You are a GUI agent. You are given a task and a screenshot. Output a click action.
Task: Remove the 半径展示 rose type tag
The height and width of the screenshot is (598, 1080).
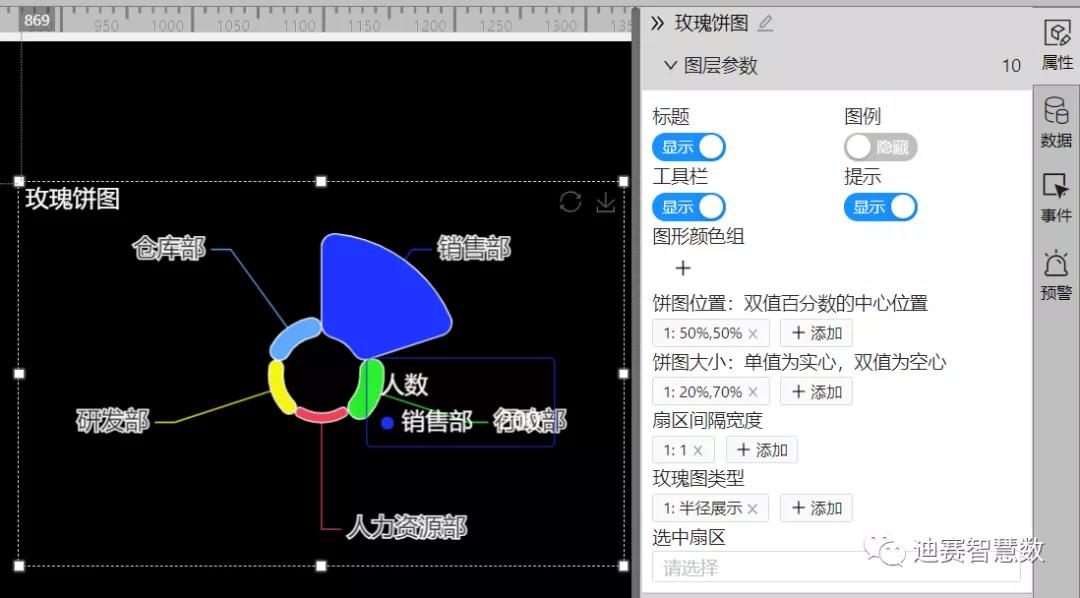752,508
